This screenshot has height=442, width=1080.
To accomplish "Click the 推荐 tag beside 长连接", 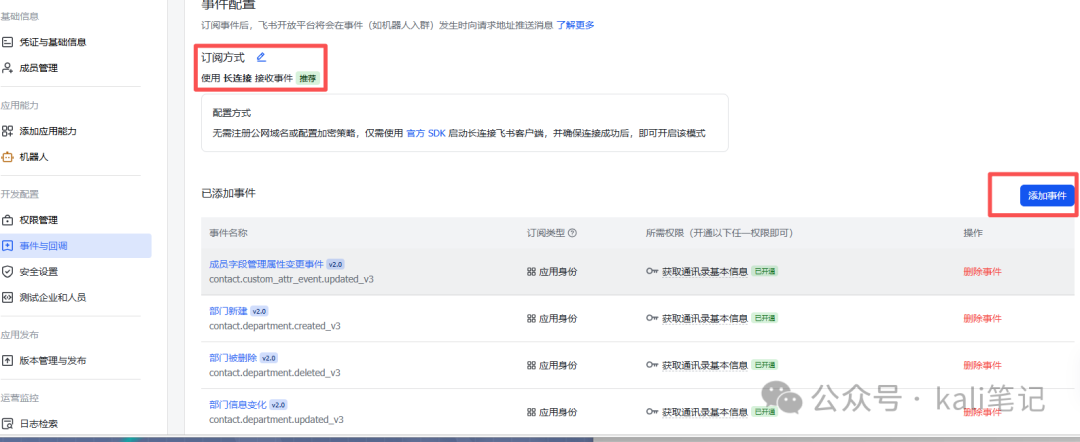I will (308, 78).
